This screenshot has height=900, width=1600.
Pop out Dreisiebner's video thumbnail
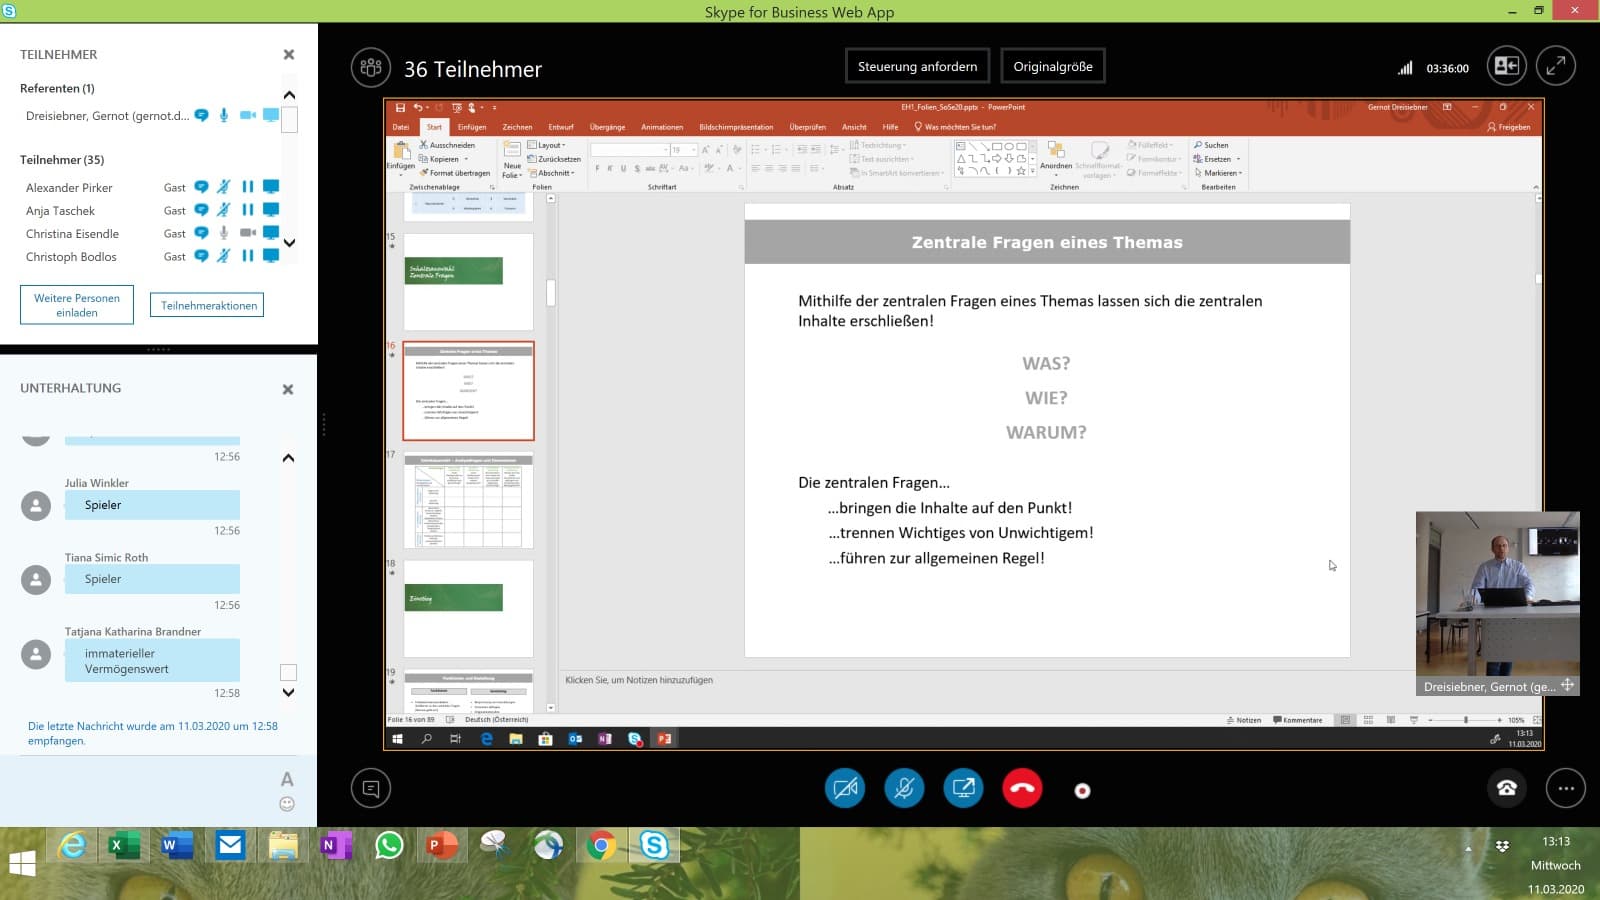pos(1567,685)
